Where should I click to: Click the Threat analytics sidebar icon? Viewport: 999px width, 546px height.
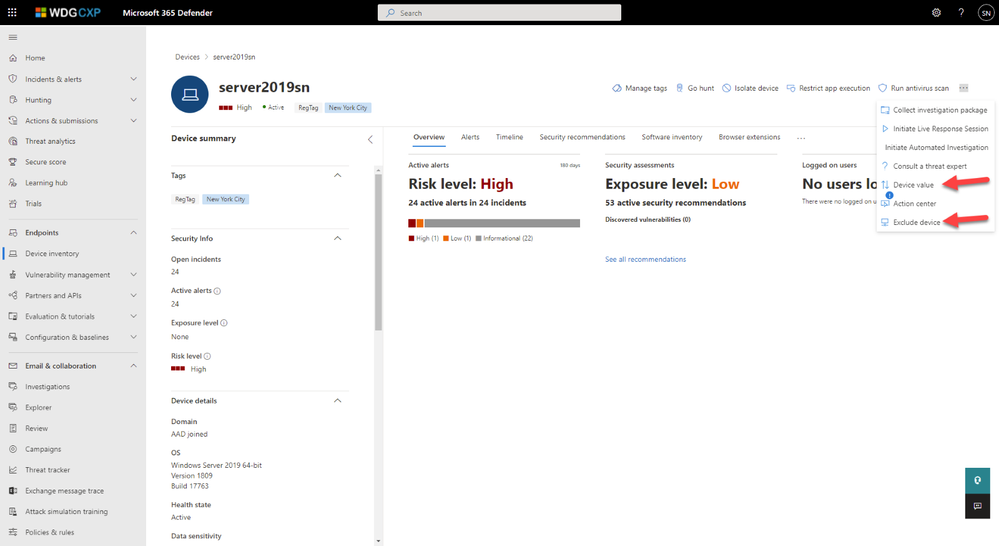point(13,141)
